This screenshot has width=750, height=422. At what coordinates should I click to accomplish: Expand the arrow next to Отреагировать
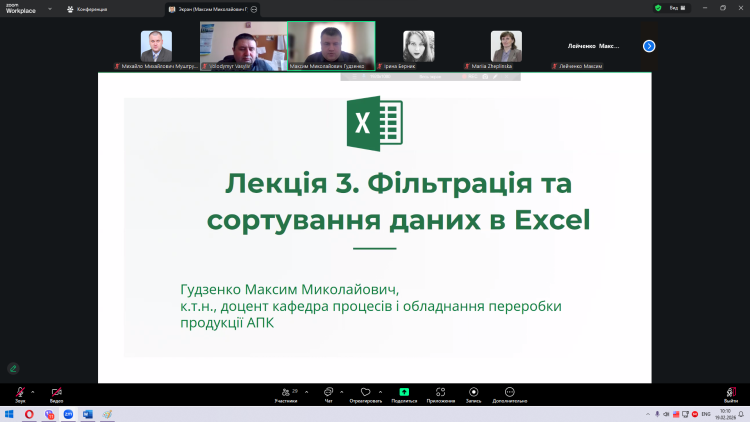(x=382, y=391)
